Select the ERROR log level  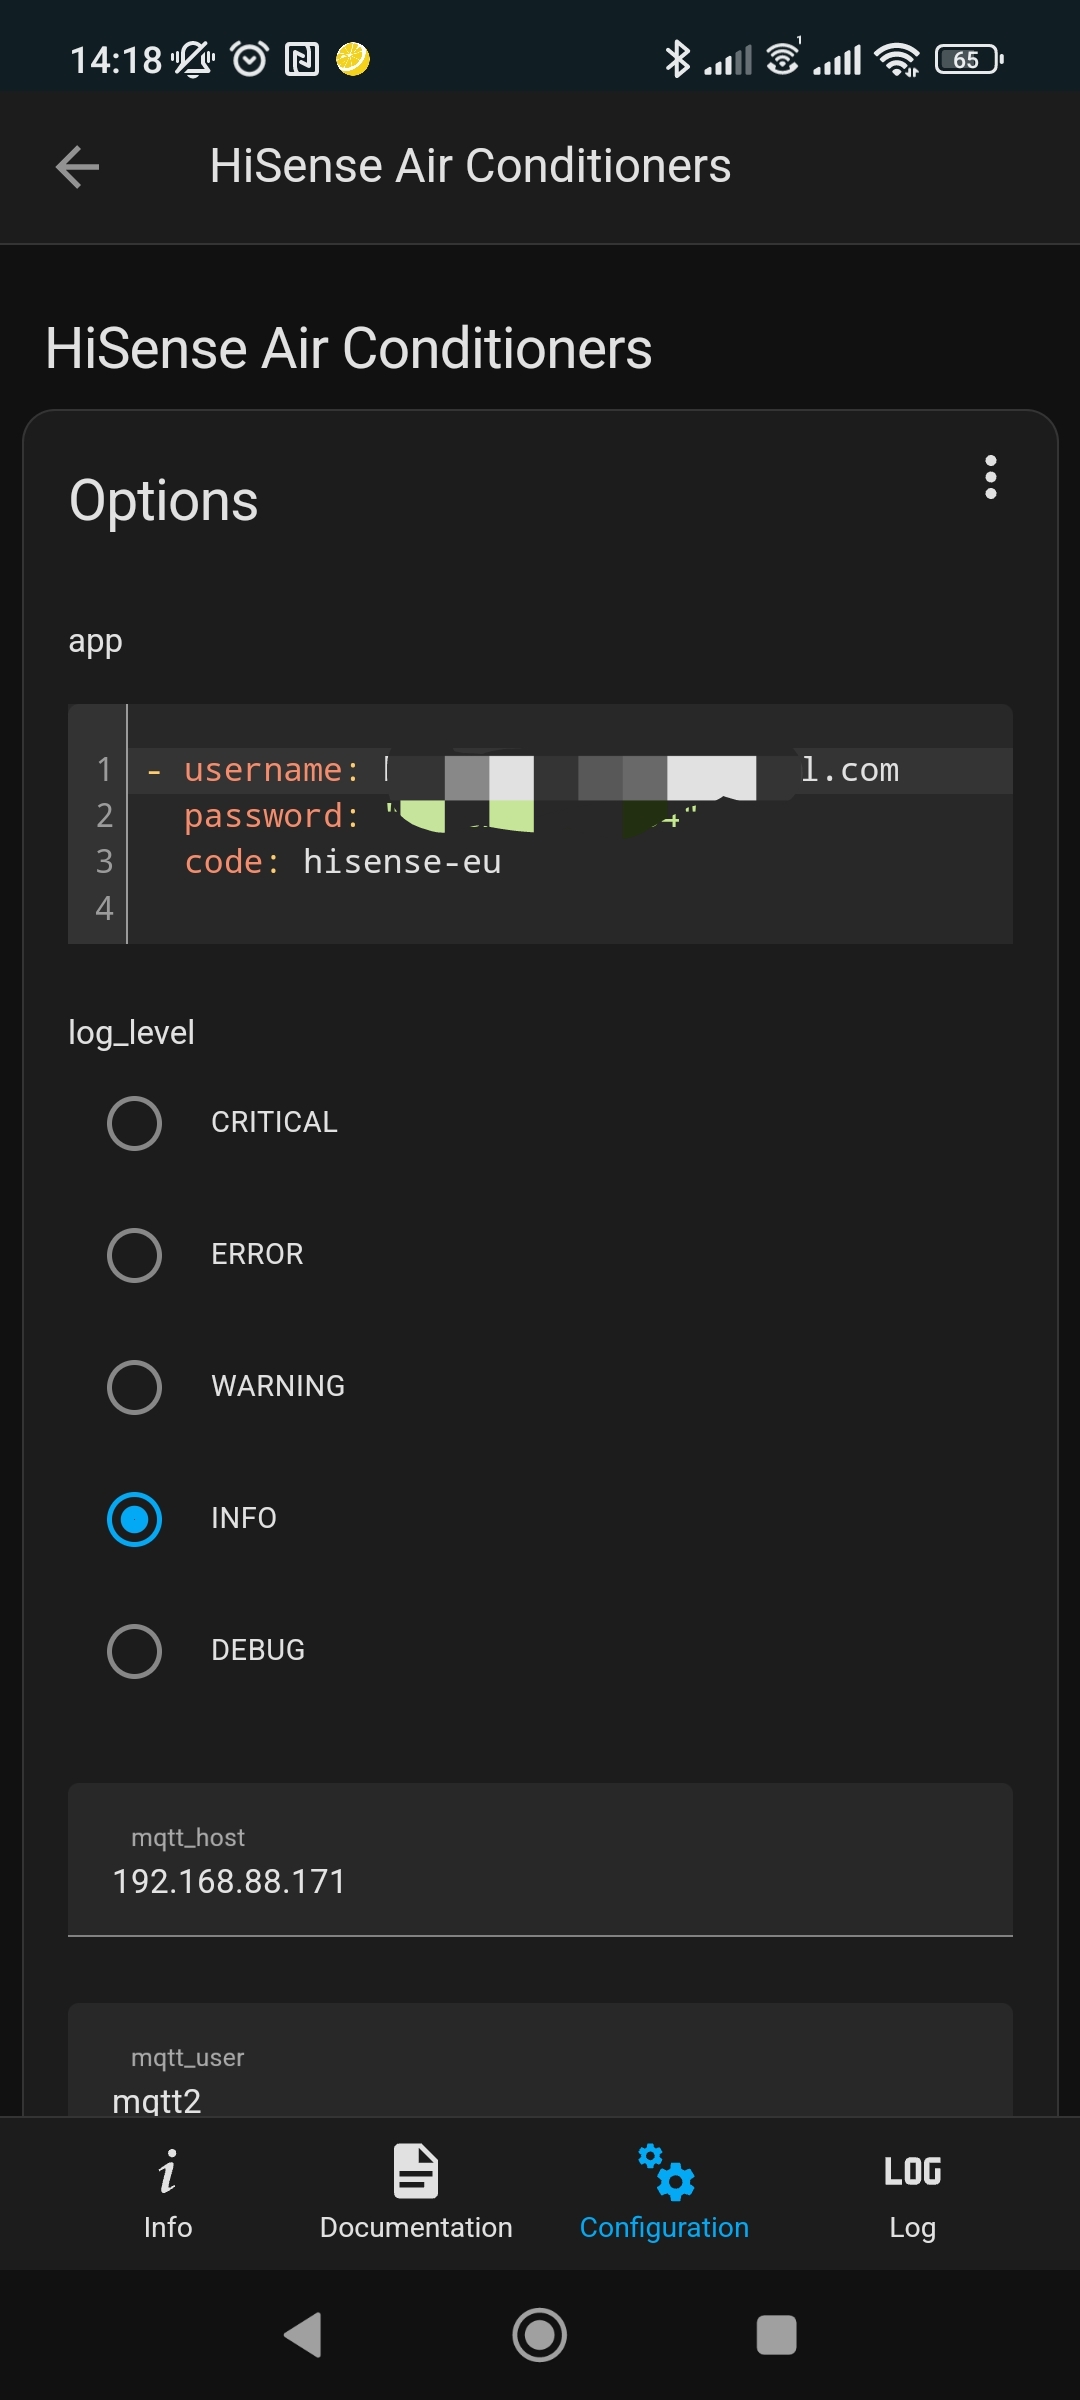(x=135, y=1255)
